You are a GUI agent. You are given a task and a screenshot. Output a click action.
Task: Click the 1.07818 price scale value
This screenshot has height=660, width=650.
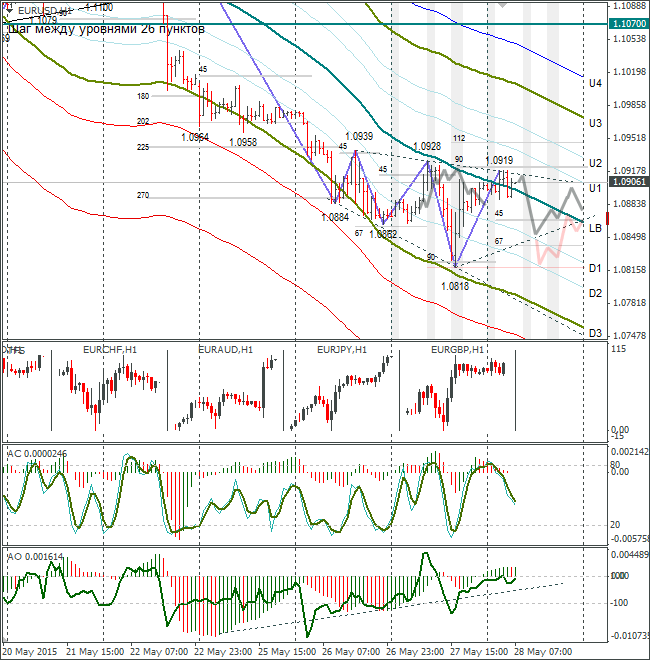[x=629, y=303]
